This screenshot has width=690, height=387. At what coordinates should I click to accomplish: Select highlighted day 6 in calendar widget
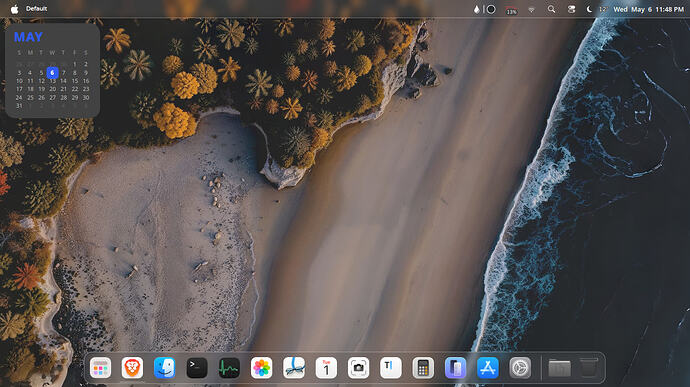(x=52, y=73)
